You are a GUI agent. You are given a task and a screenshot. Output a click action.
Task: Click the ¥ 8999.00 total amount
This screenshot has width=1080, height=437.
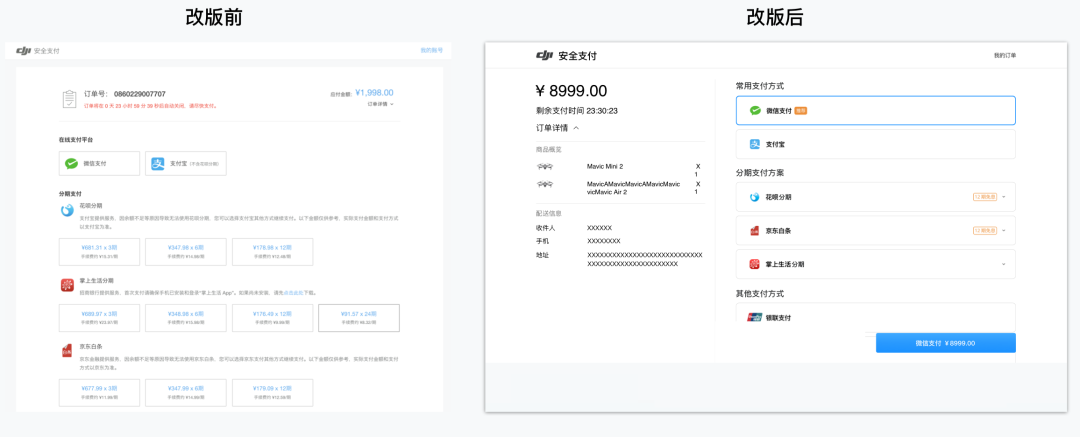click(x=571, y=91)
